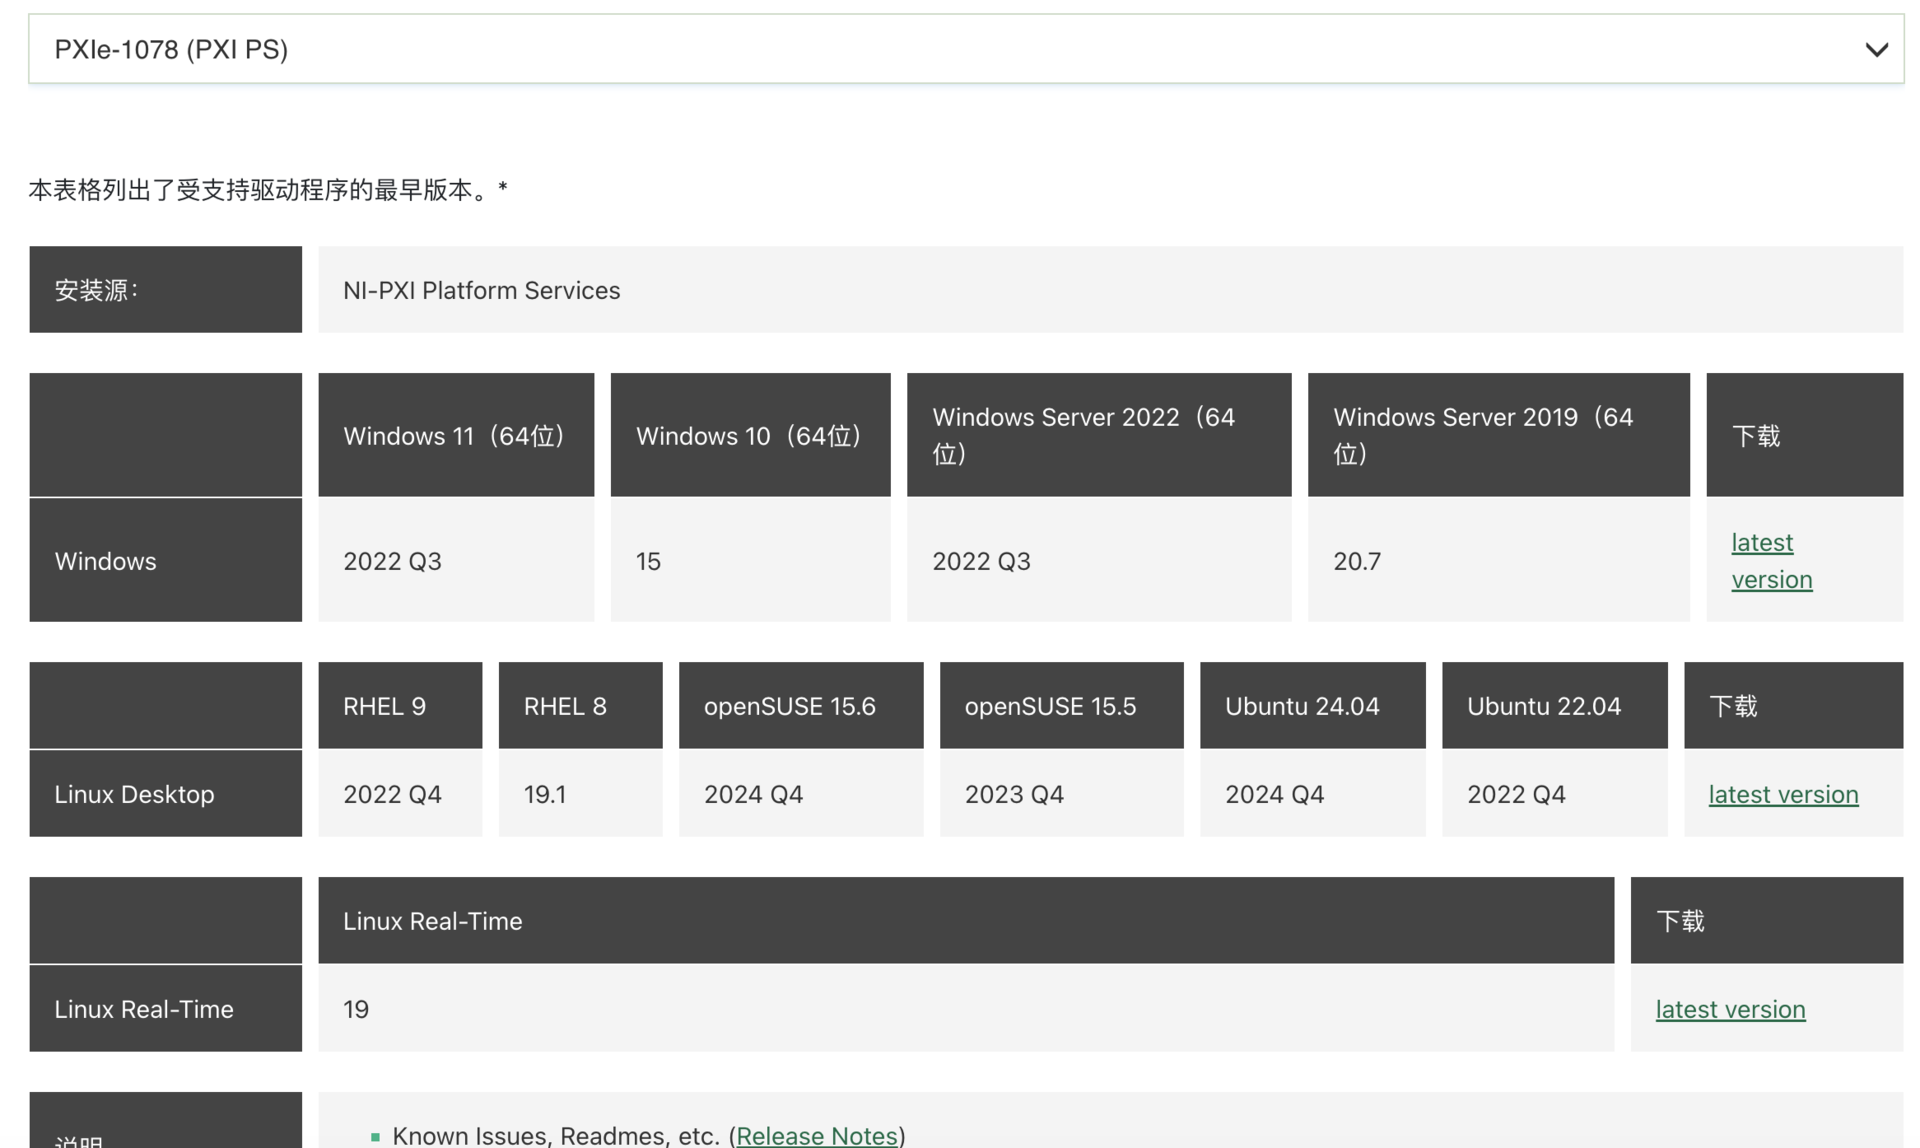Click the 本表格列出了受支持驱动程序 sentence

coord(268,190)
